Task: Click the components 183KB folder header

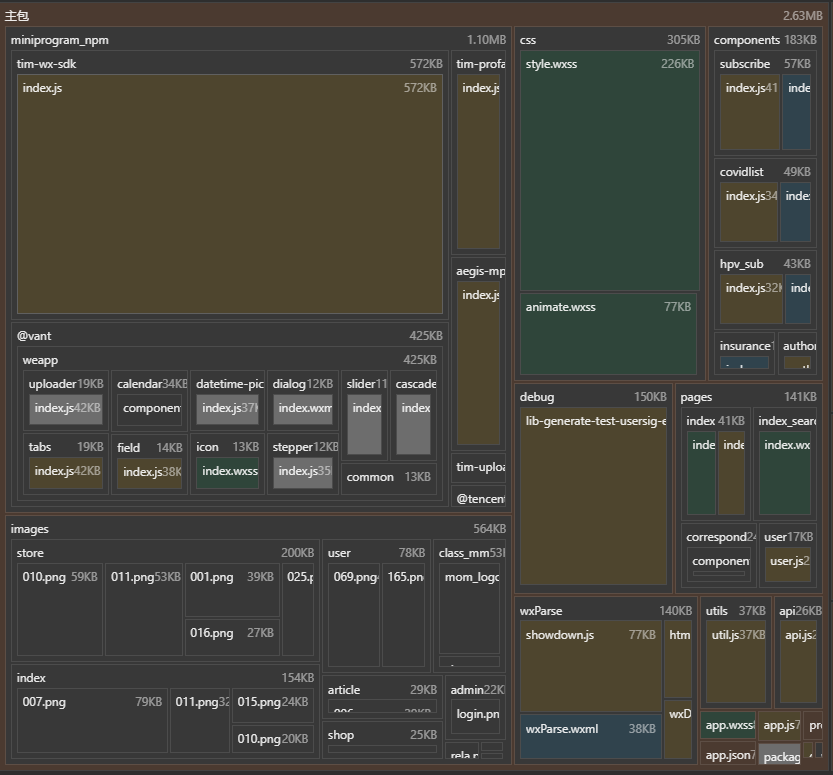Action: 765,40
